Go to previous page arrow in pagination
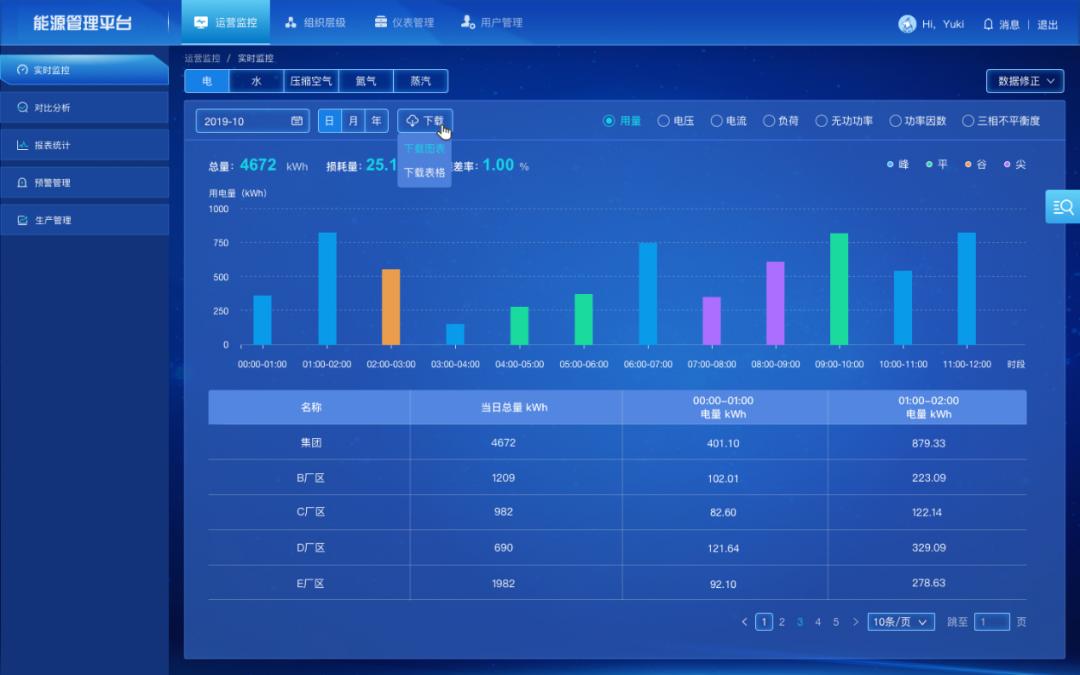1080x675 pixels. click(x=745, y=622)
